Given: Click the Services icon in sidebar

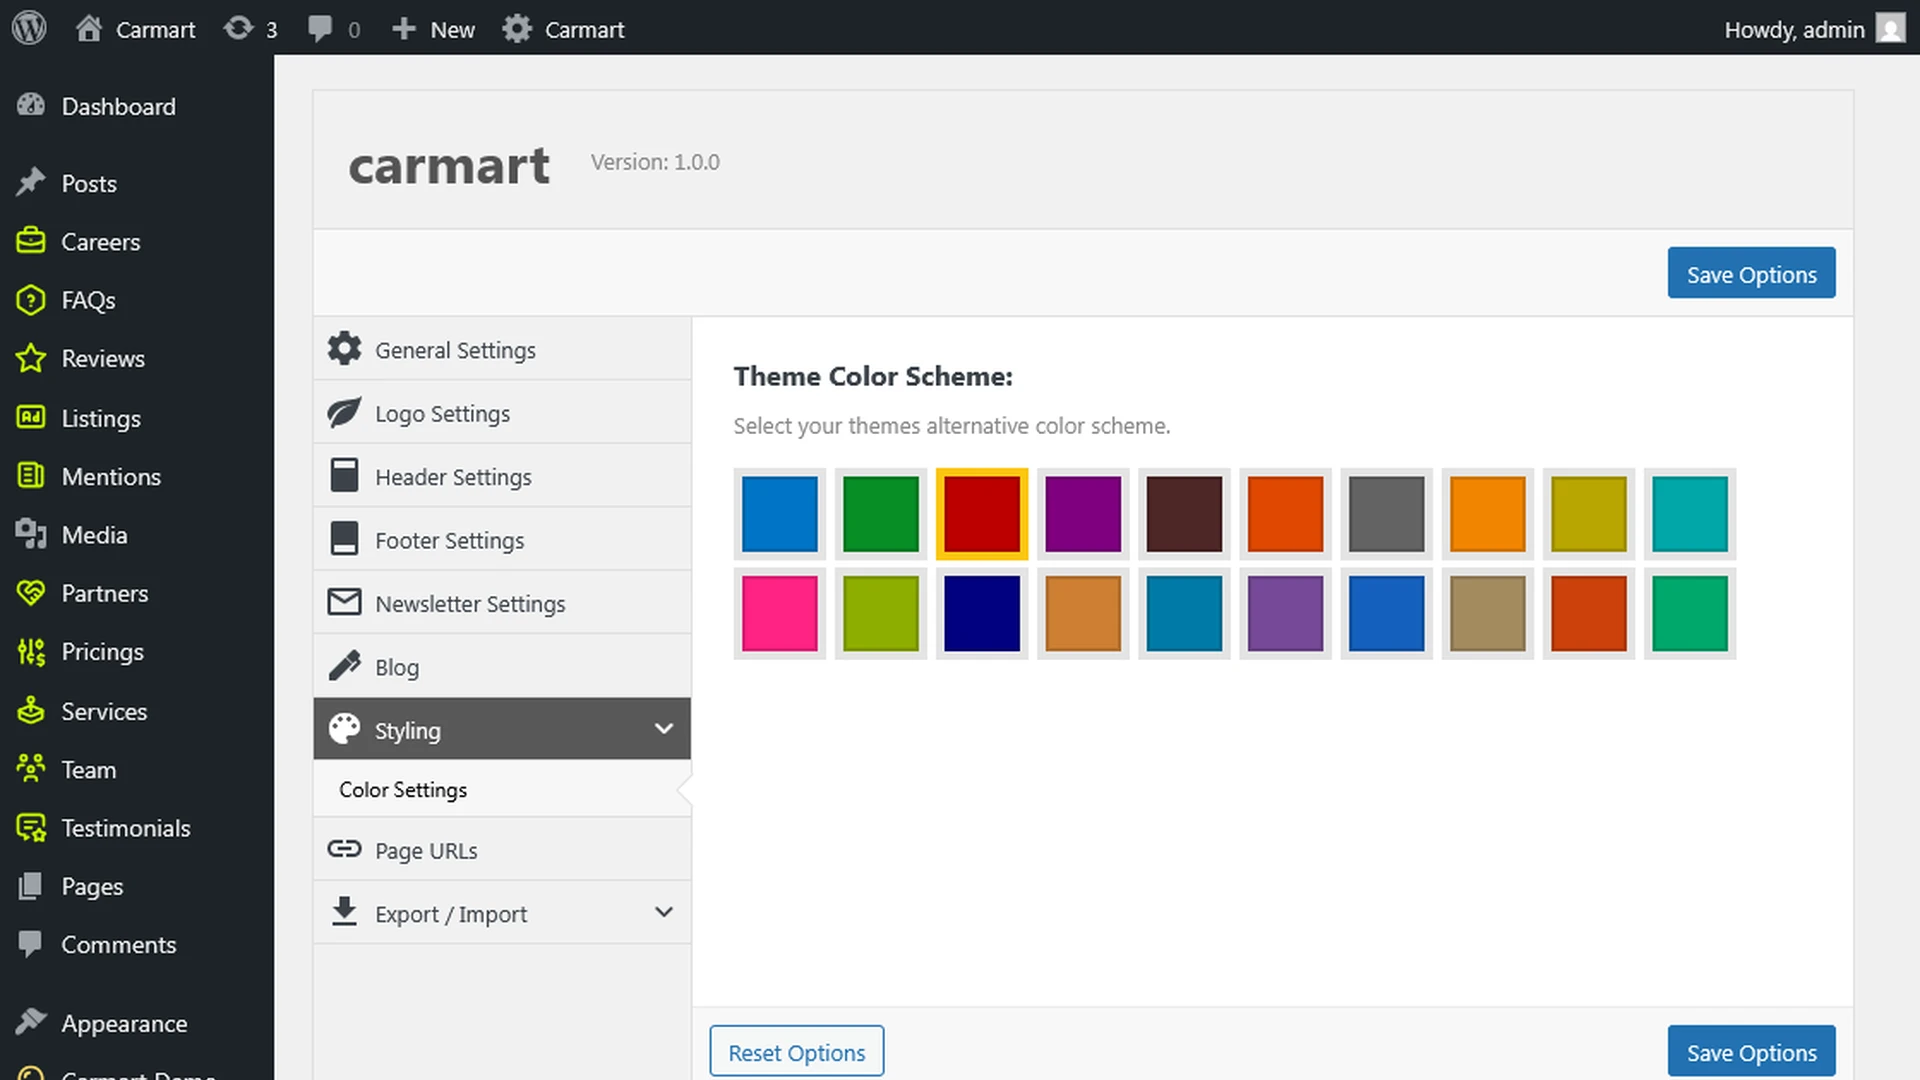Looking at the screenshot, I should pyautogui.click(x=31, y=710).
